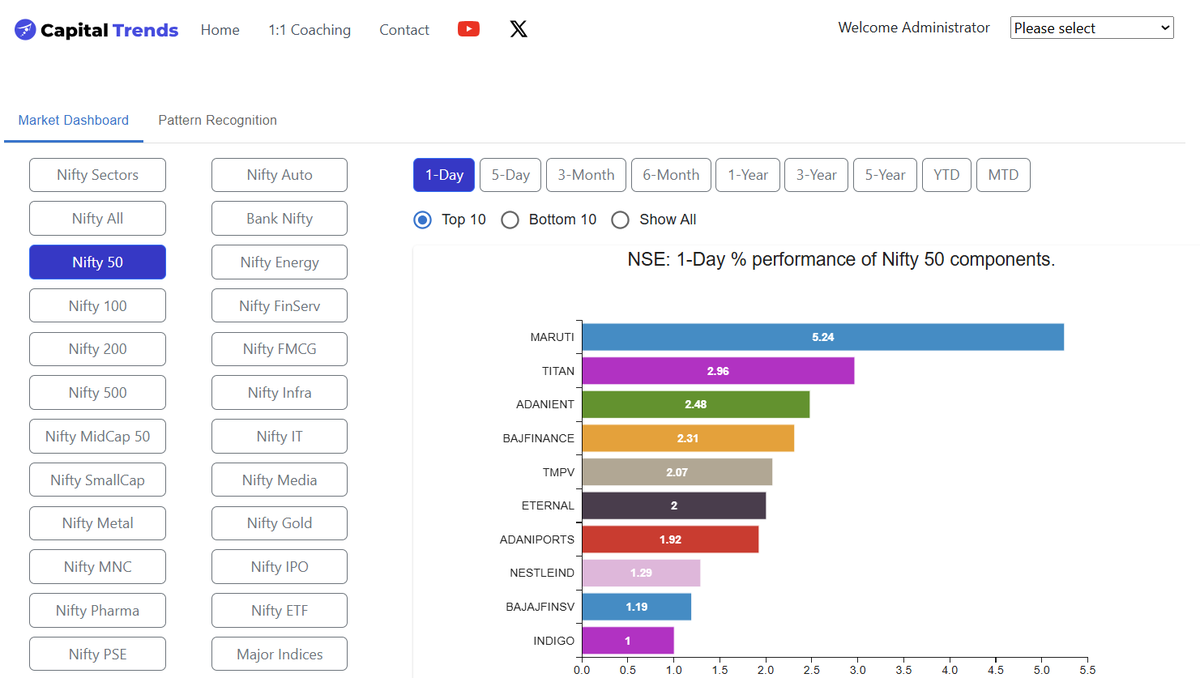Image resolution: width=1200 pixels, height=678 pixels.
Task: Select the Nifty Infra button
Action: [280, 393]
